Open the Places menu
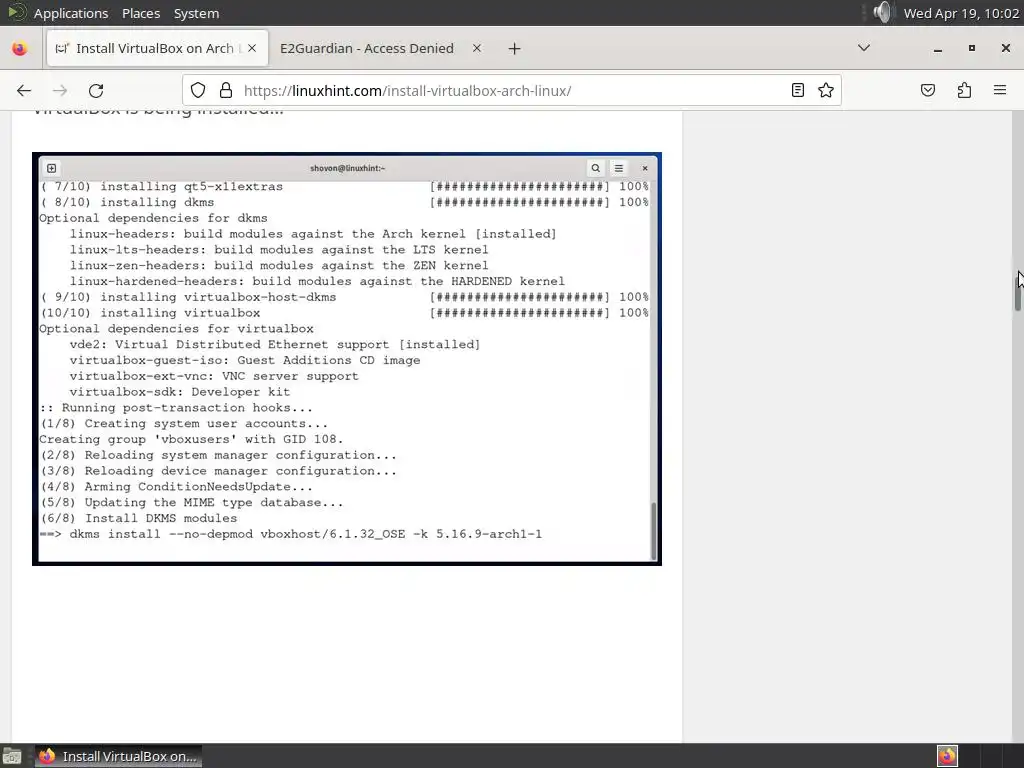The width and height of the screenshot is (1024, 768). click(x=141, y=13)
